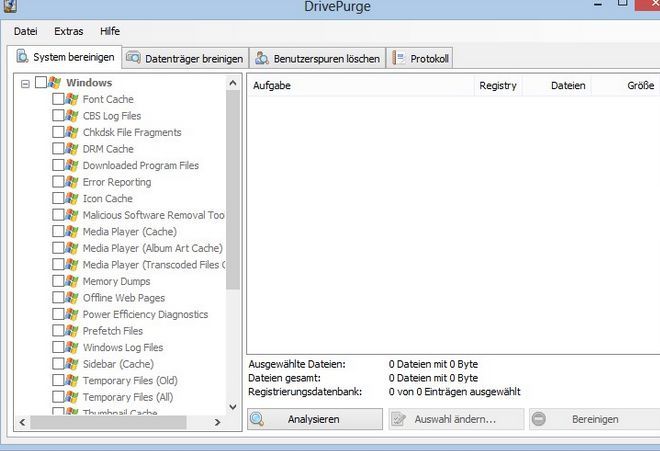Click the Bereinigen button
Viewport: 660px width, 451px height.
(x=595, y=419)
